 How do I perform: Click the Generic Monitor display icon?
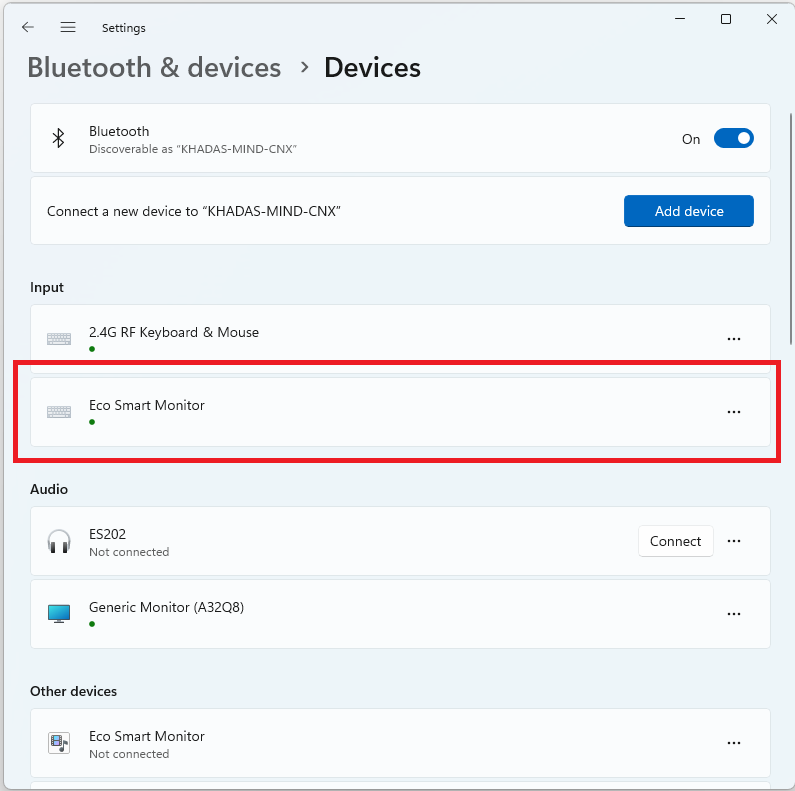(x=59, y=614)
